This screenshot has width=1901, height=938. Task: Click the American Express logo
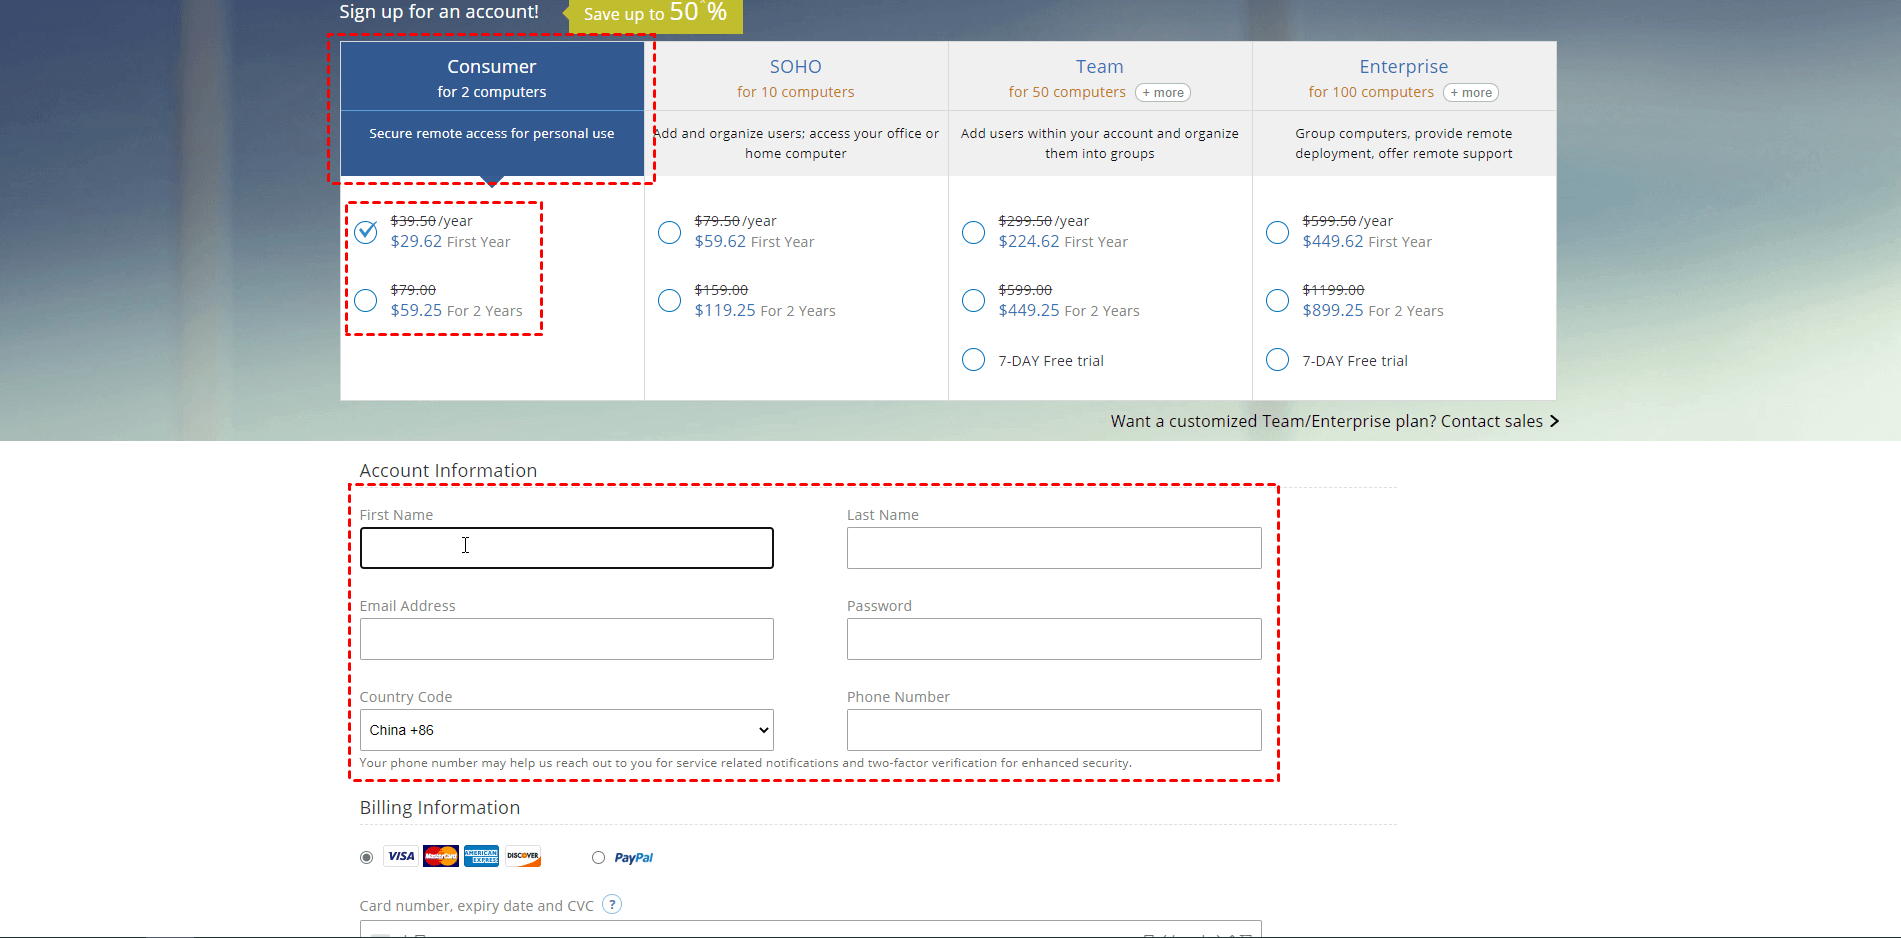click(x=481, y=857)
